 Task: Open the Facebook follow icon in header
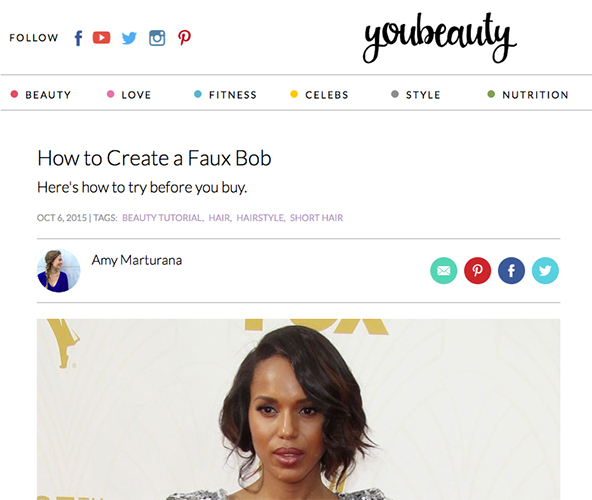(x=78, y=38)
